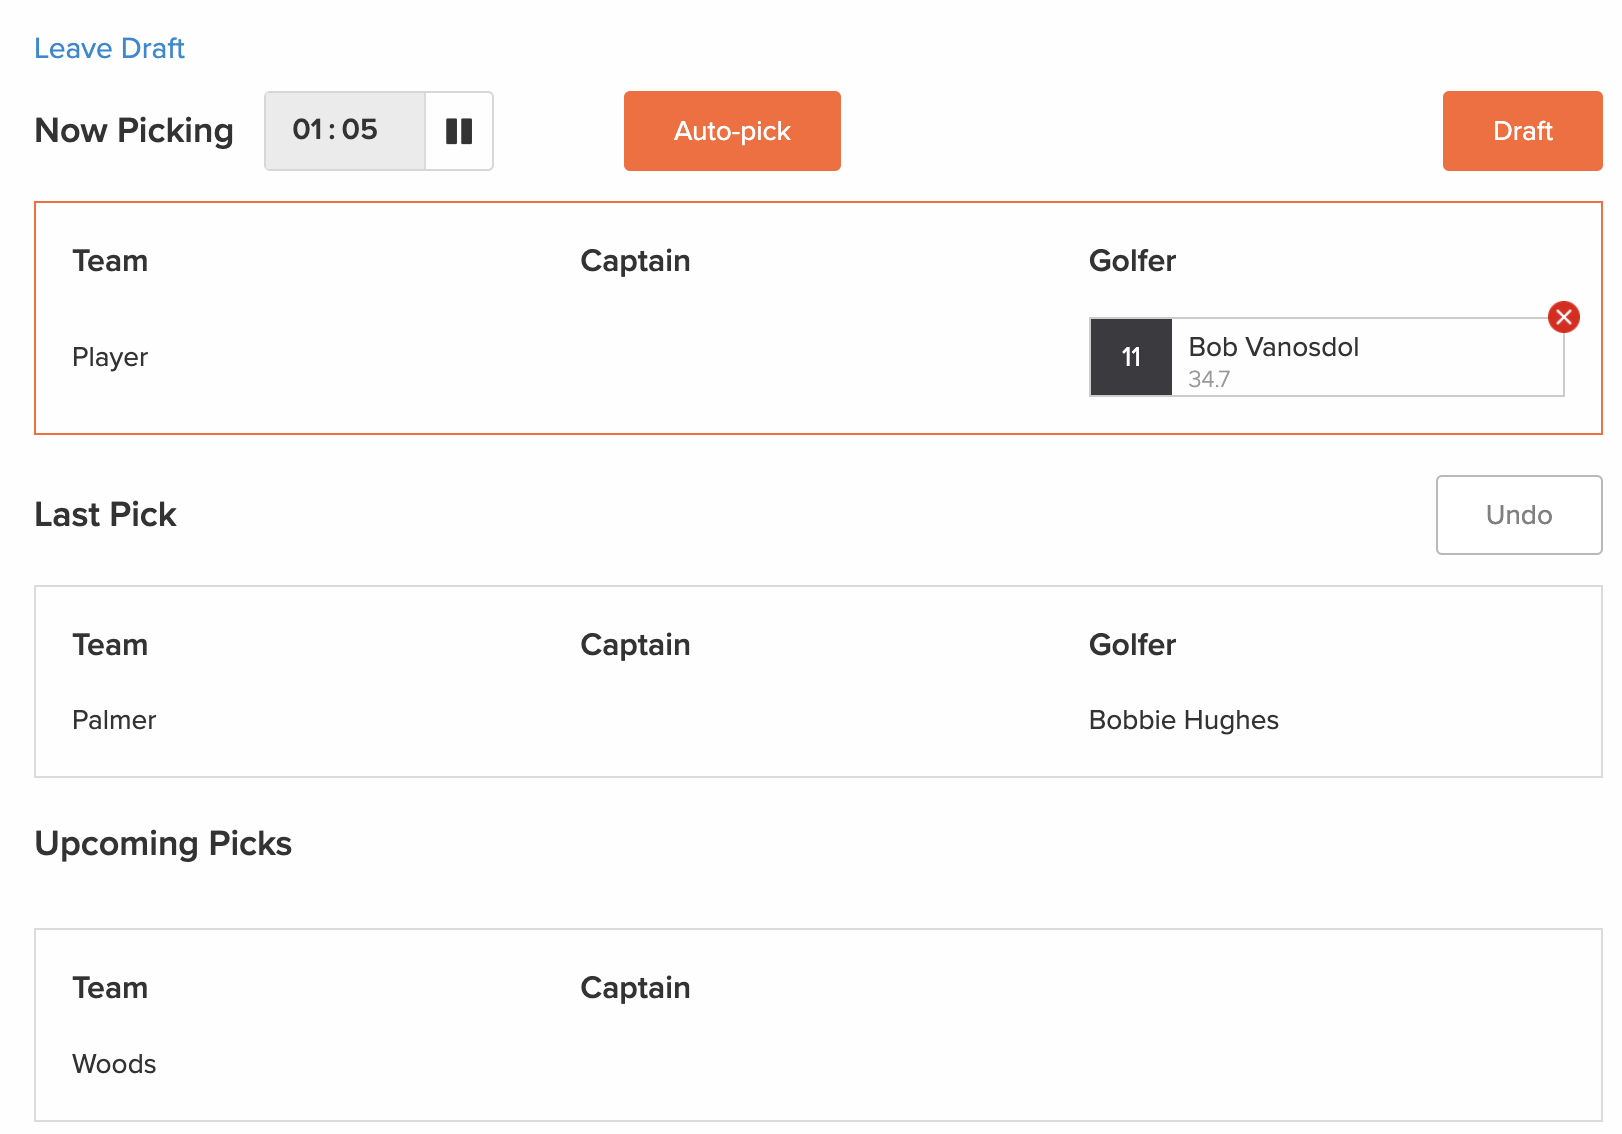Undo the last pick
1622x1134 pixels.
[x=1519, y=515]
